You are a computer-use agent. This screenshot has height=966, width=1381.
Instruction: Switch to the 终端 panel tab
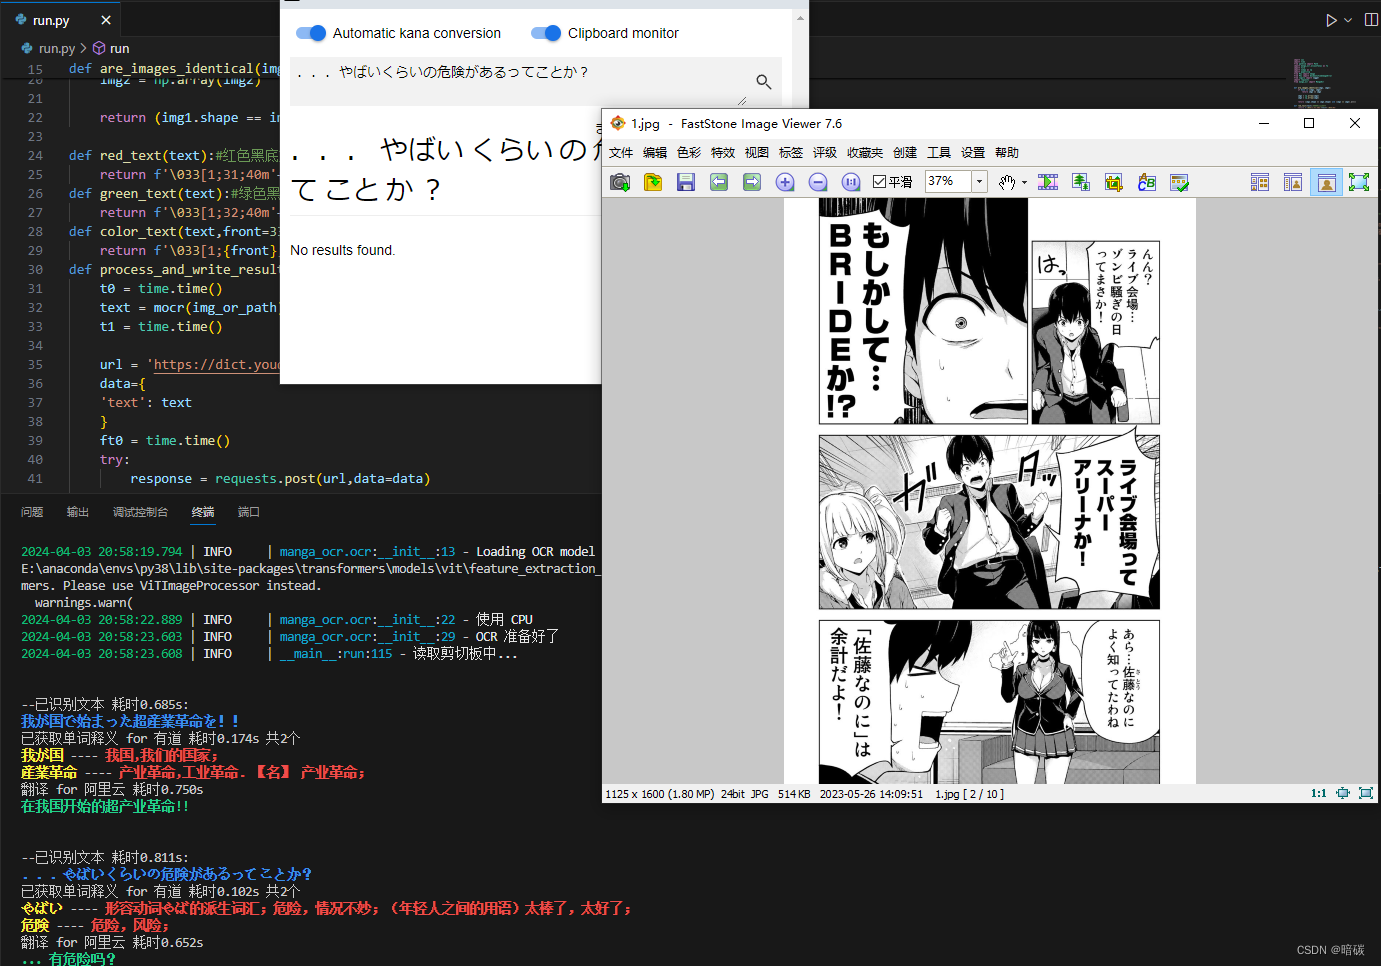[203, 512]
